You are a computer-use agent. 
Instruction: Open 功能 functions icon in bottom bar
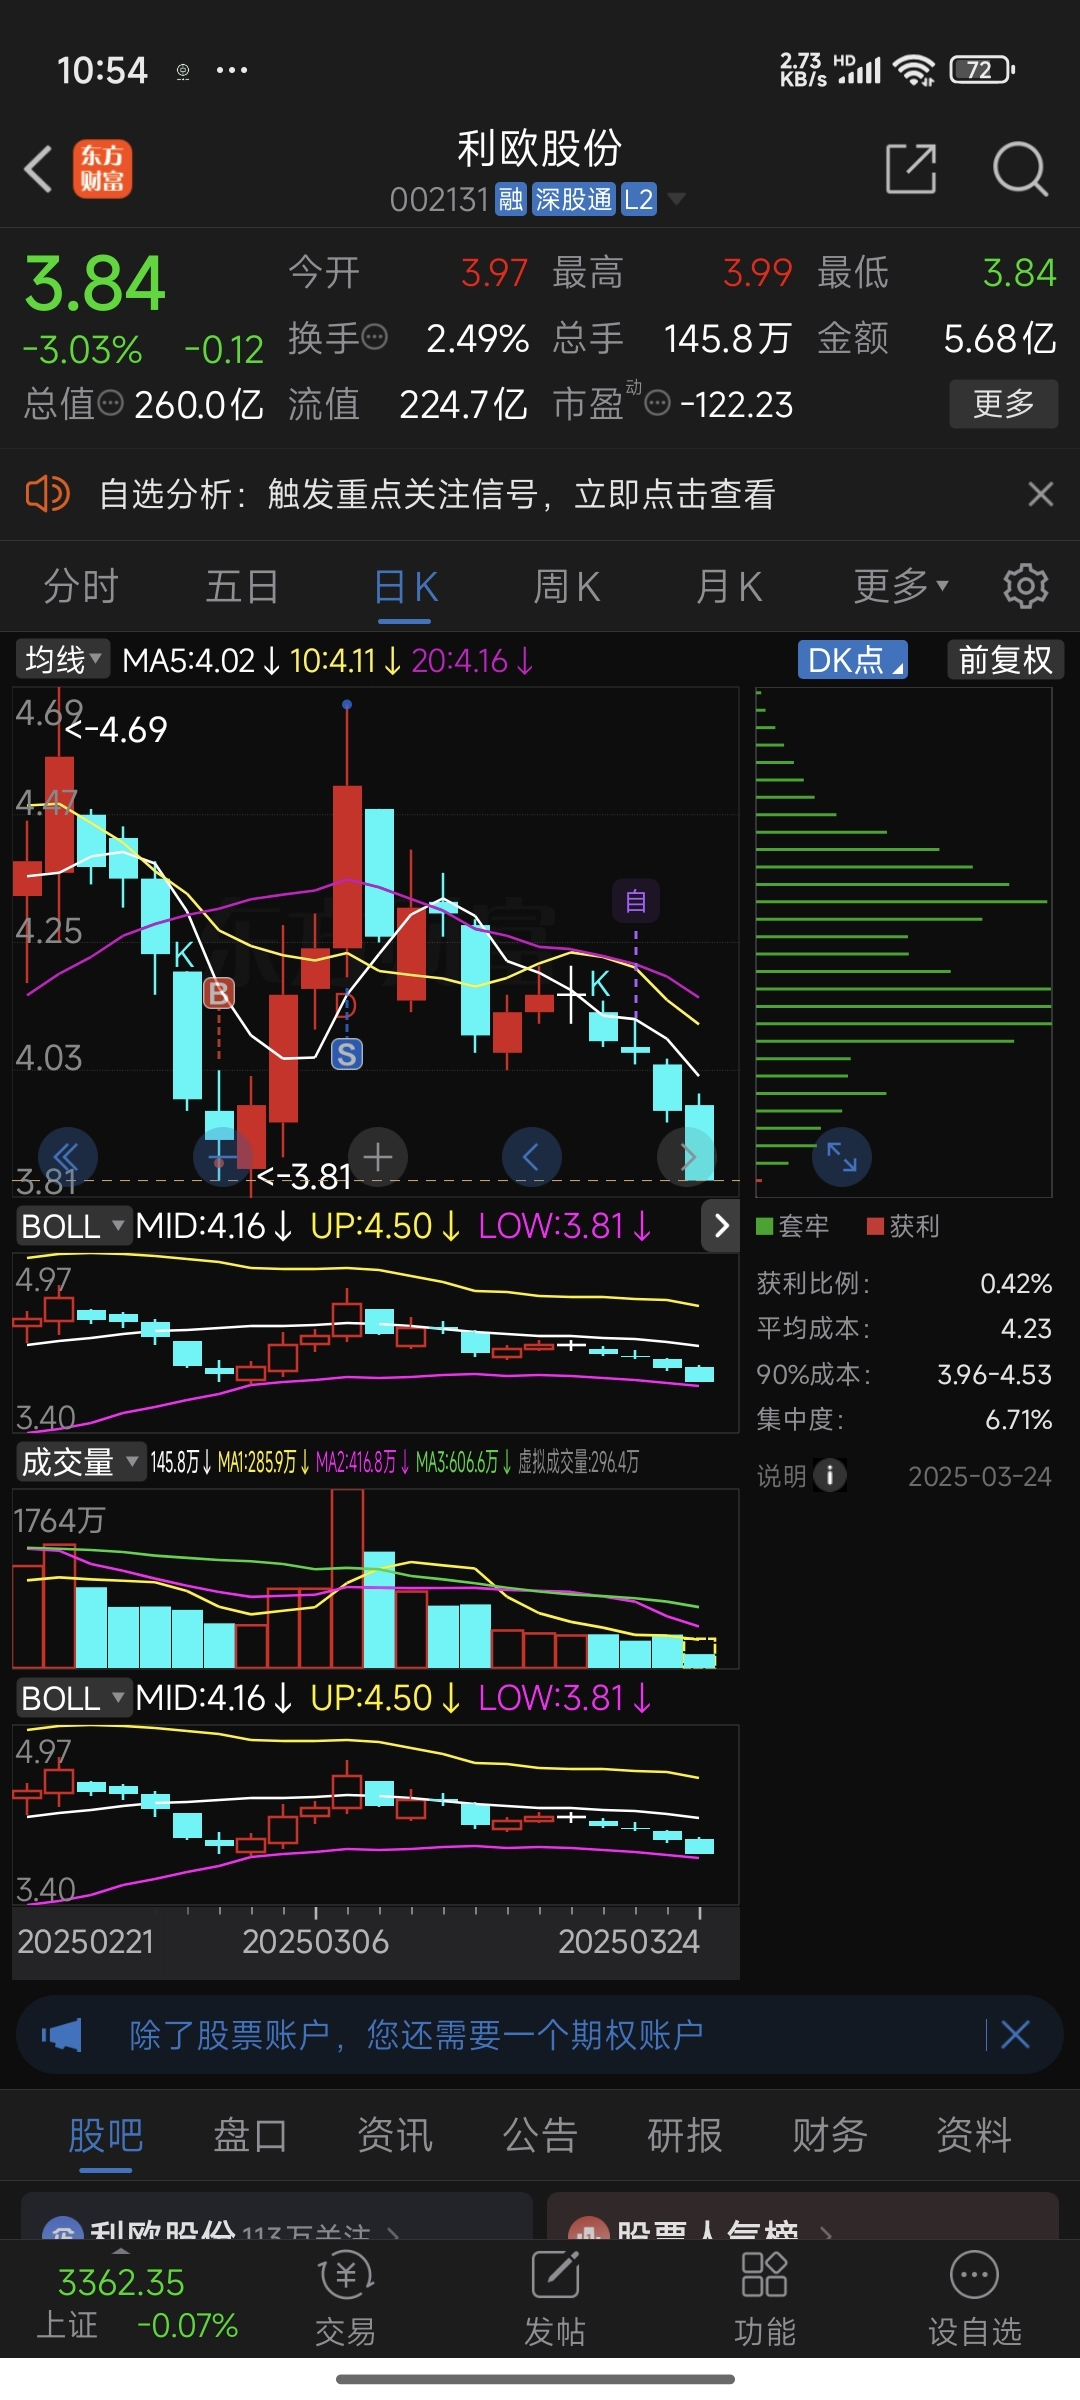pos(764,2300)
